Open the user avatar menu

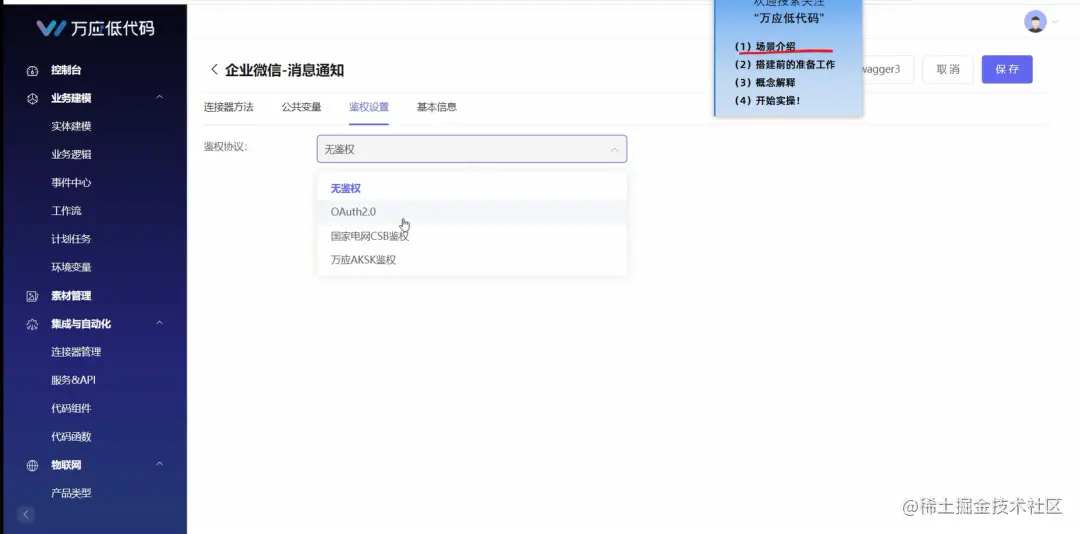pos(1035,22)
